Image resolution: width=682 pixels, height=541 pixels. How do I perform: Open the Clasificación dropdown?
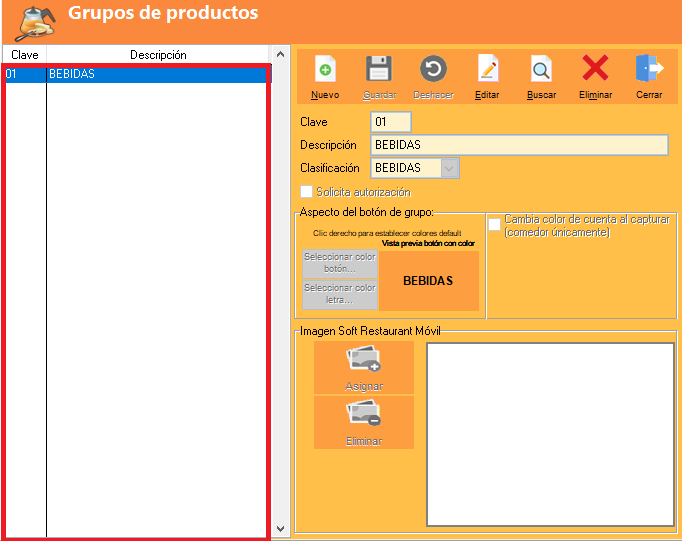(450, 168)
